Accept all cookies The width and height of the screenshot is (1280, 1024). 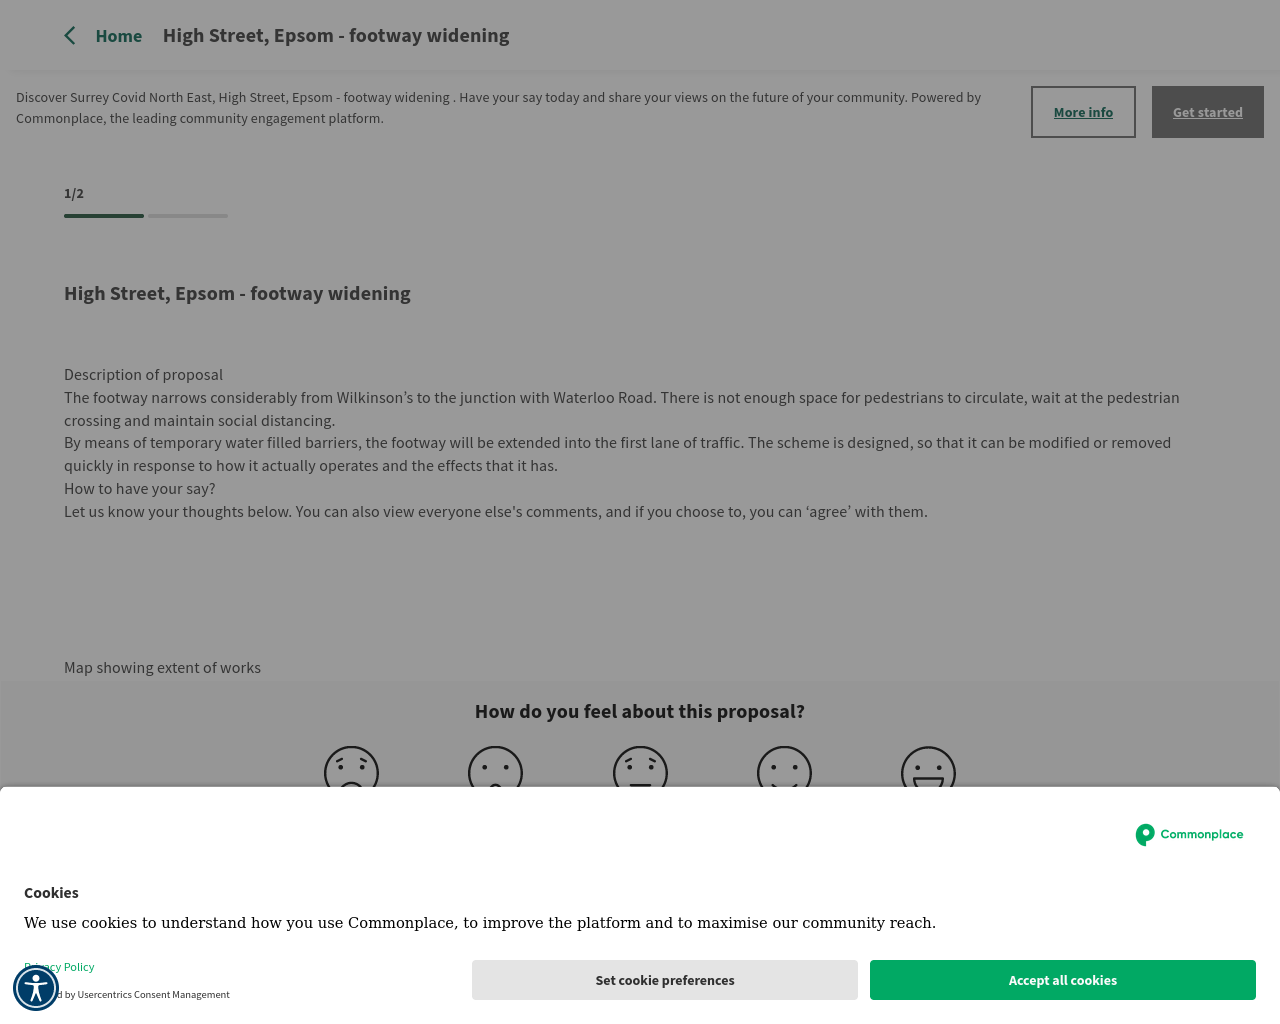click(x=1063, y=980)
